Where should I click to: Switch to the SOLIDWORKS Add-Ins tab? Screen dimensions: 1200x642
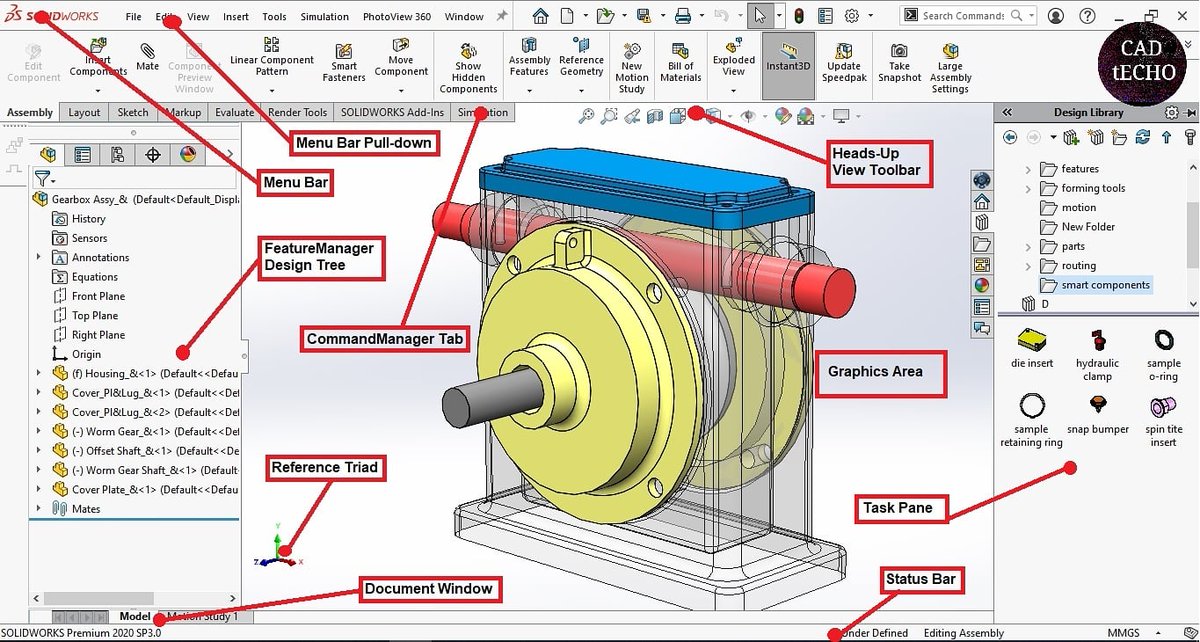[x=392, y=113]
